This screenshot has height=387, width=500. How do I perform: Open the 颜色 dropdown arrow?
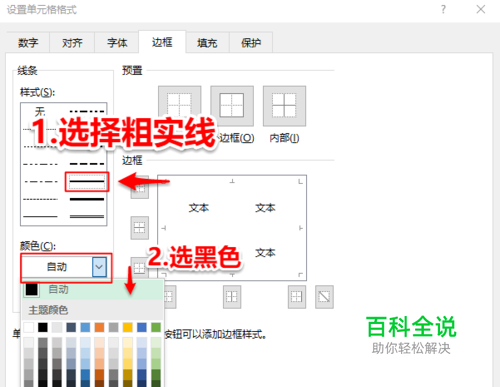tap(99, 267)
